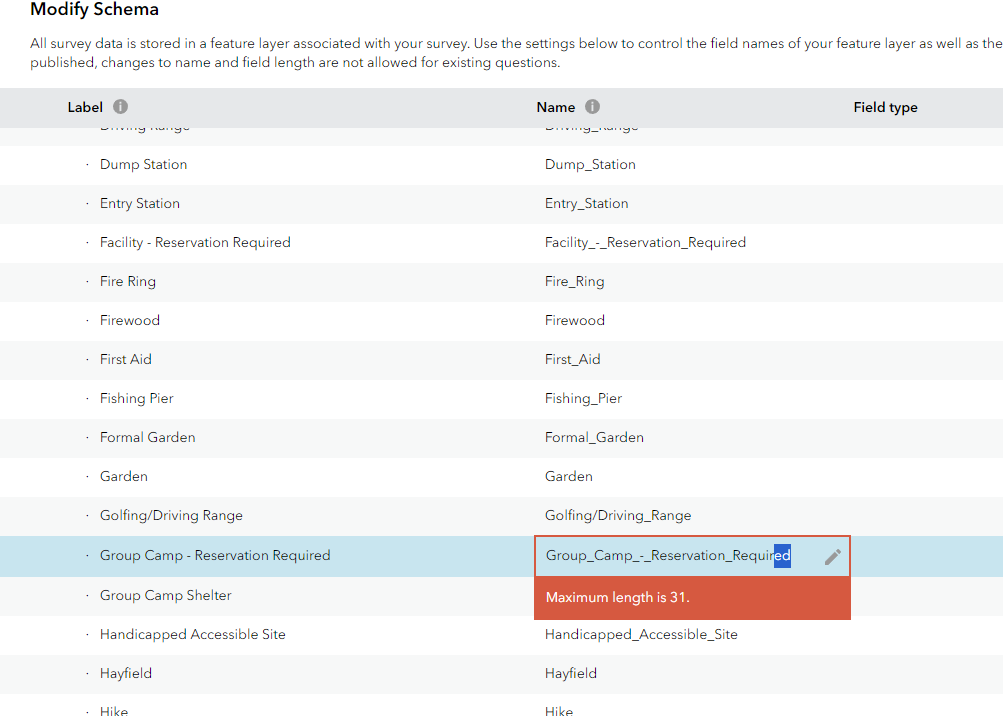Select the Hayfield row

[x=126, y=673]
